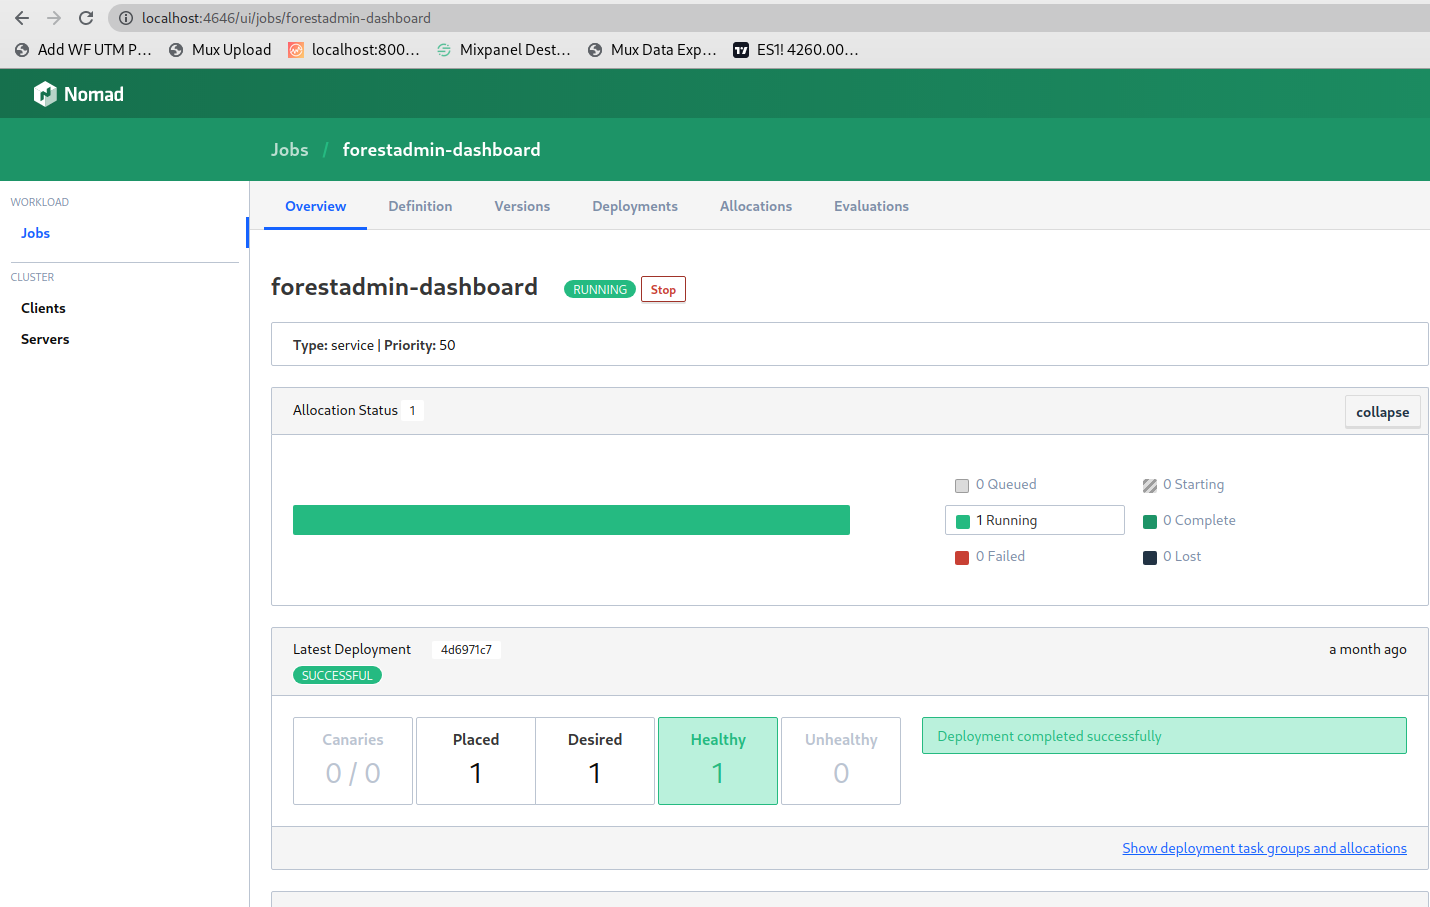The image size is (1430, 907).
Task: Stop the forestadmin-dashboard job
Action: 663,290
